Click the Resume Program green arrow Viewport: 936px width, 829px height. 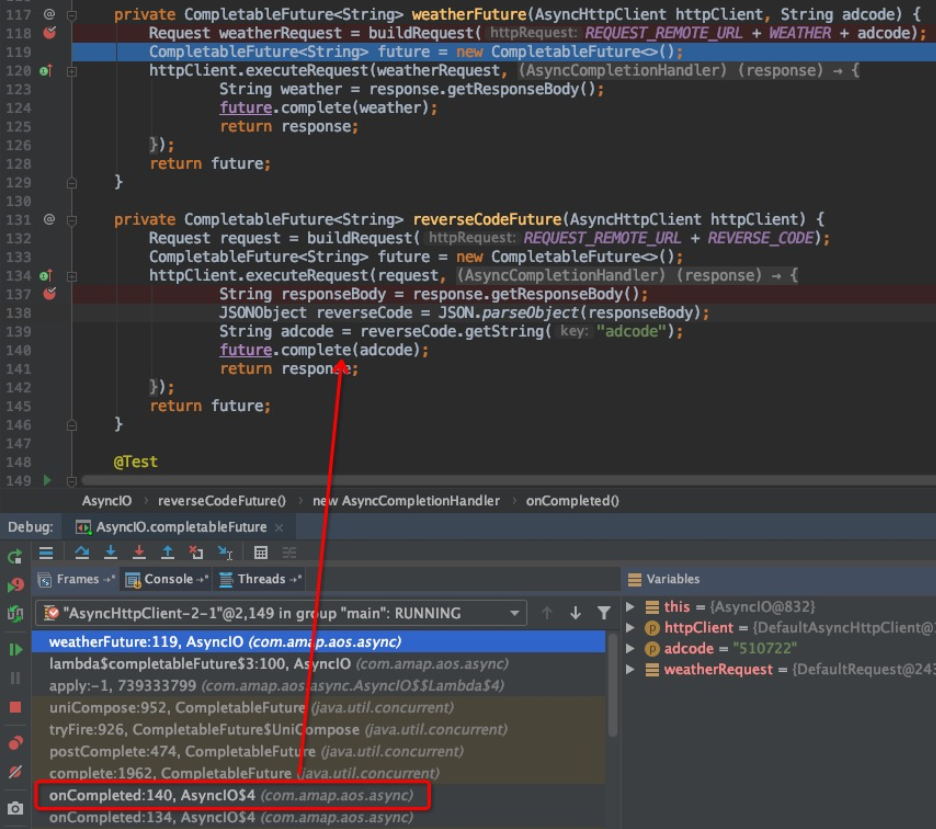click(15, 650)
